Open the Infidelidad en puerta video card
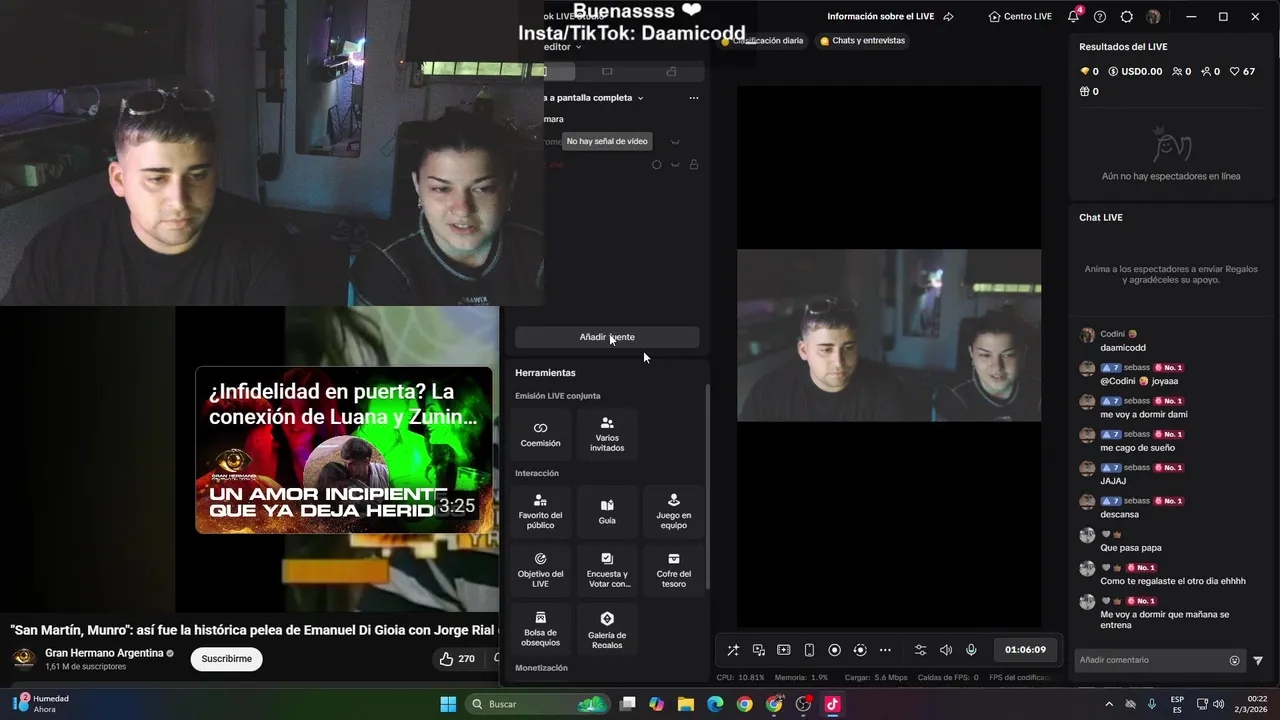Viewport: 1280px width, 720px height. click(343, 450)
